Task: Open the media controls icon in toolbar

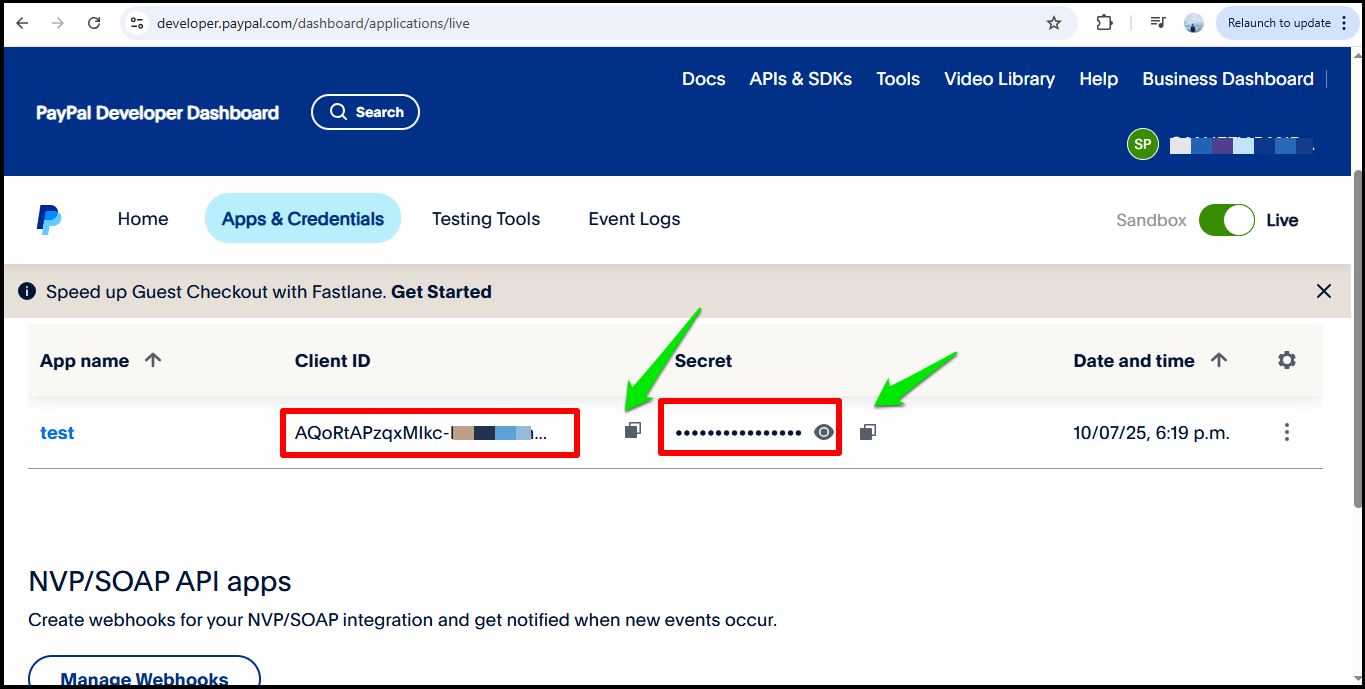Action: tap(1158, 23)
